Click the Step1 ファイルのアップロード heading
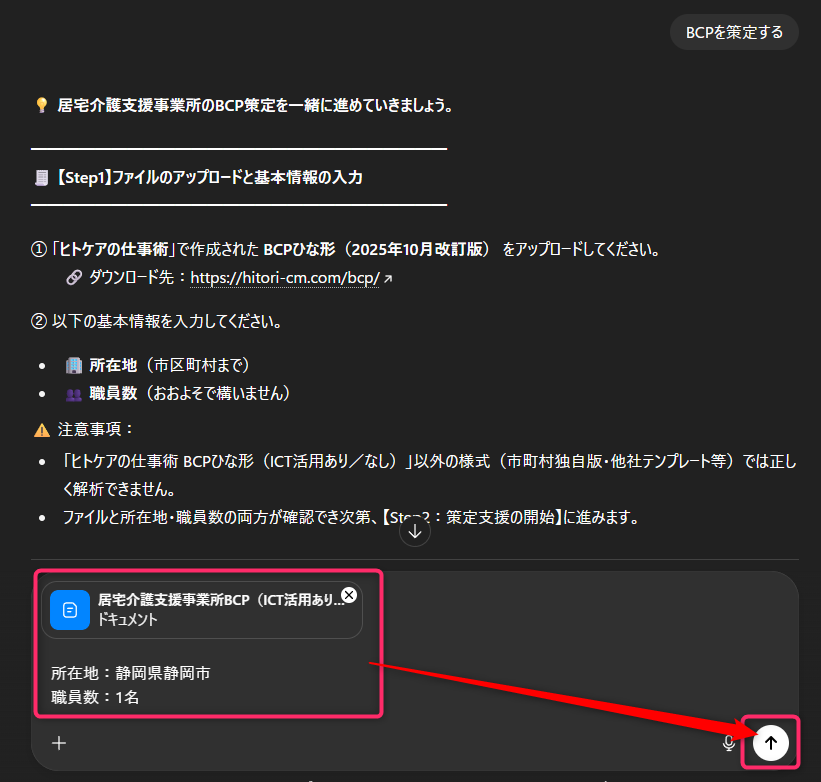The image size is (821, 782). pyautogui.click(x=209, y=177)
